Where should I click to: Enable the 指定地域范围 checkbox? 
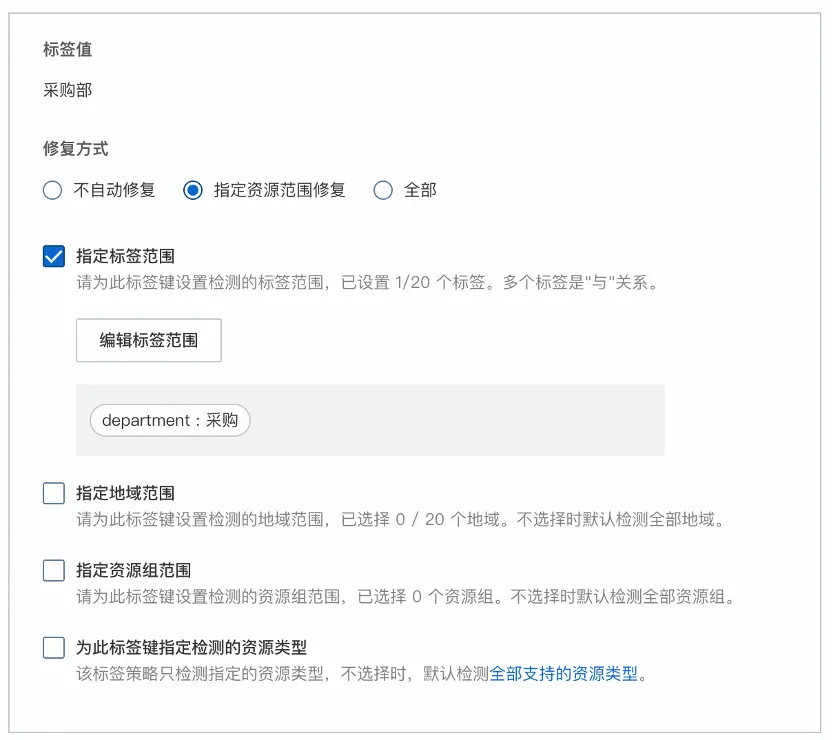54,493
